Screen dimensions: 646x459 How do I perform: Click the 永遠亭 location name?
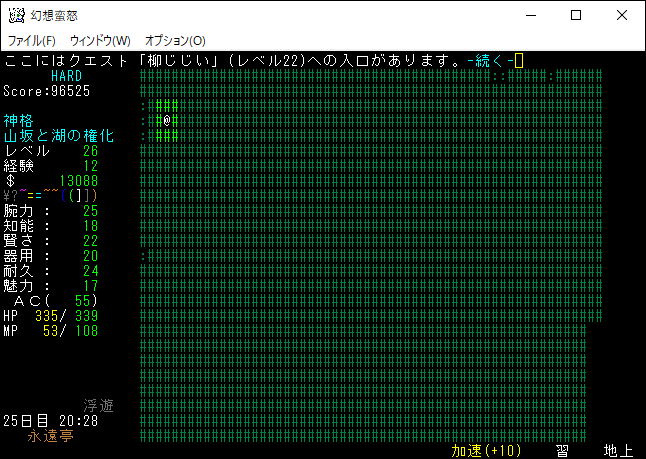coord(50,436)
